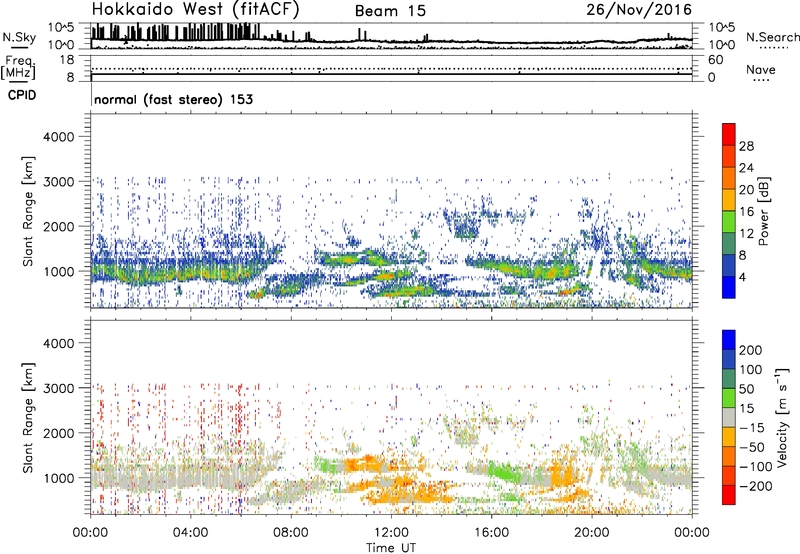Viewport: 800px width, 554px height.
Task: Click the '1000' tick on the velocity panel
Action: coord(59,478)
